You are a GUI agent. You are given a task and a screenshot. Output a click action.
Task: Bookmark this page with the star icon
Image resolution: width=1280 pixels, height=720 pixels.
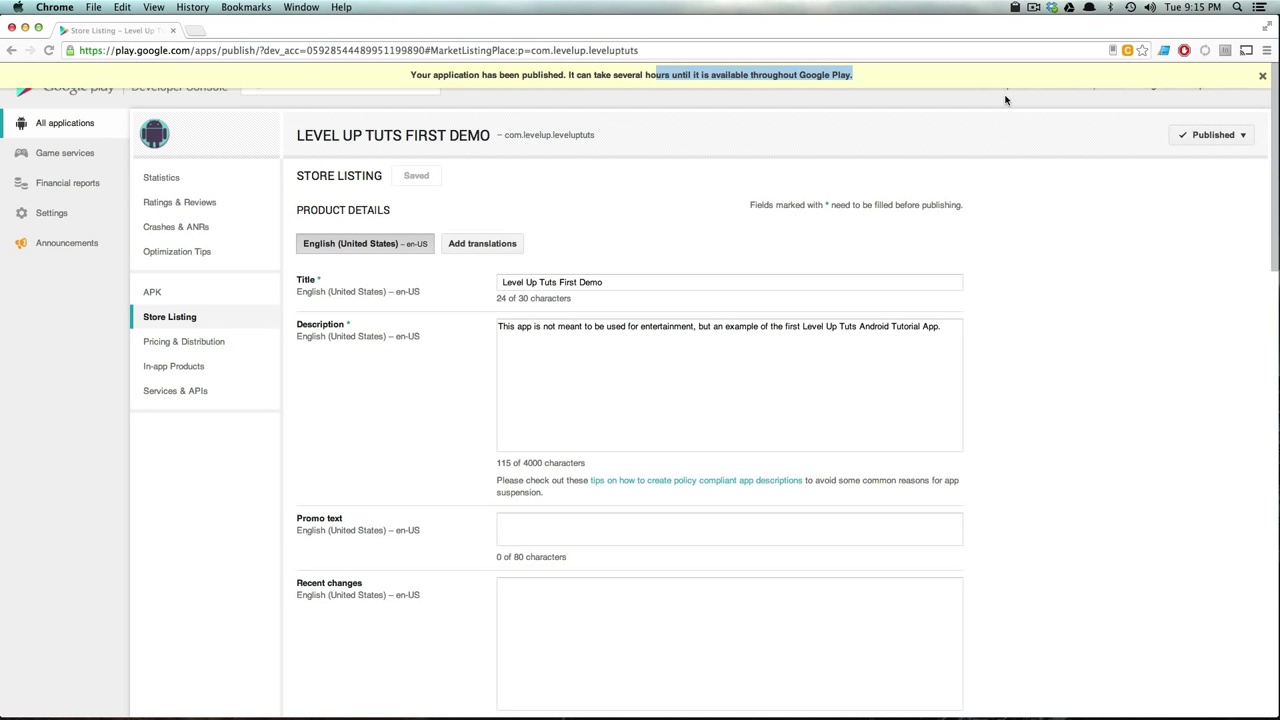(x=1142, y=50)
